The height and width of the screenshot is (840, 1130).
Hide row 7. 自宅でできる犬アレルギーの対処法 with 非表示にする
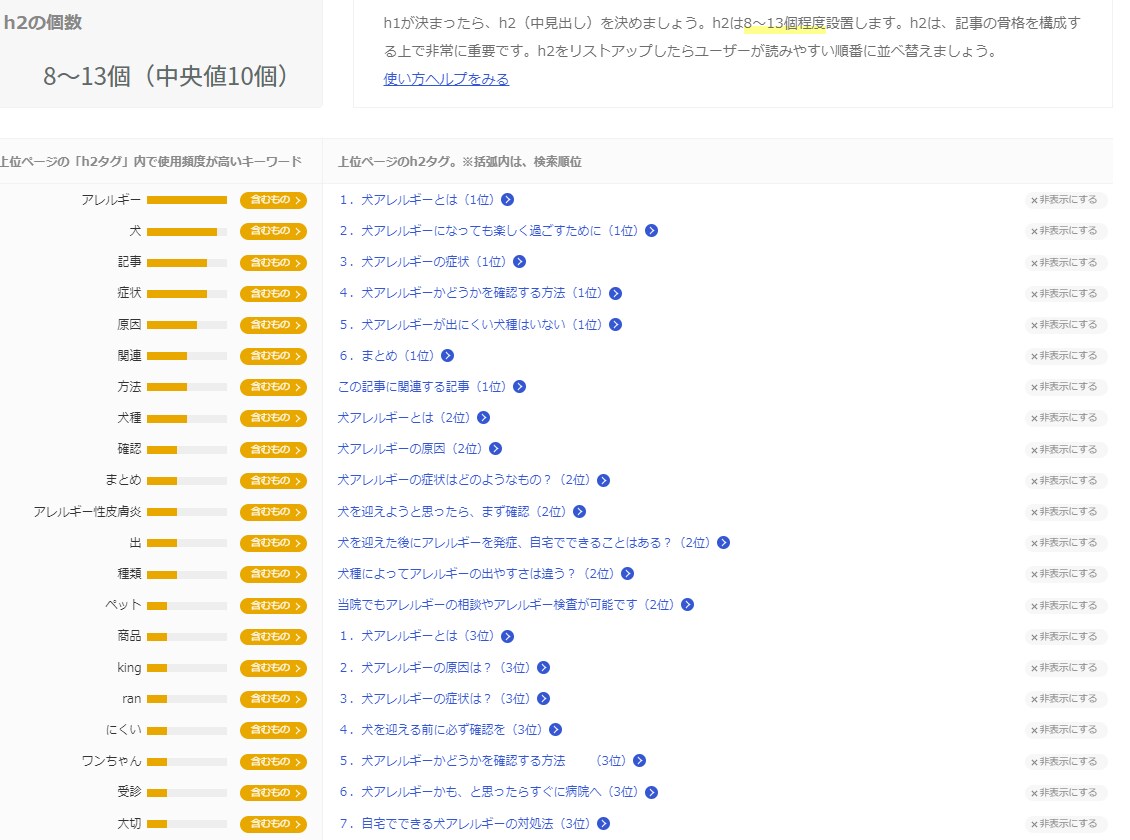(x=1064, y=823)
